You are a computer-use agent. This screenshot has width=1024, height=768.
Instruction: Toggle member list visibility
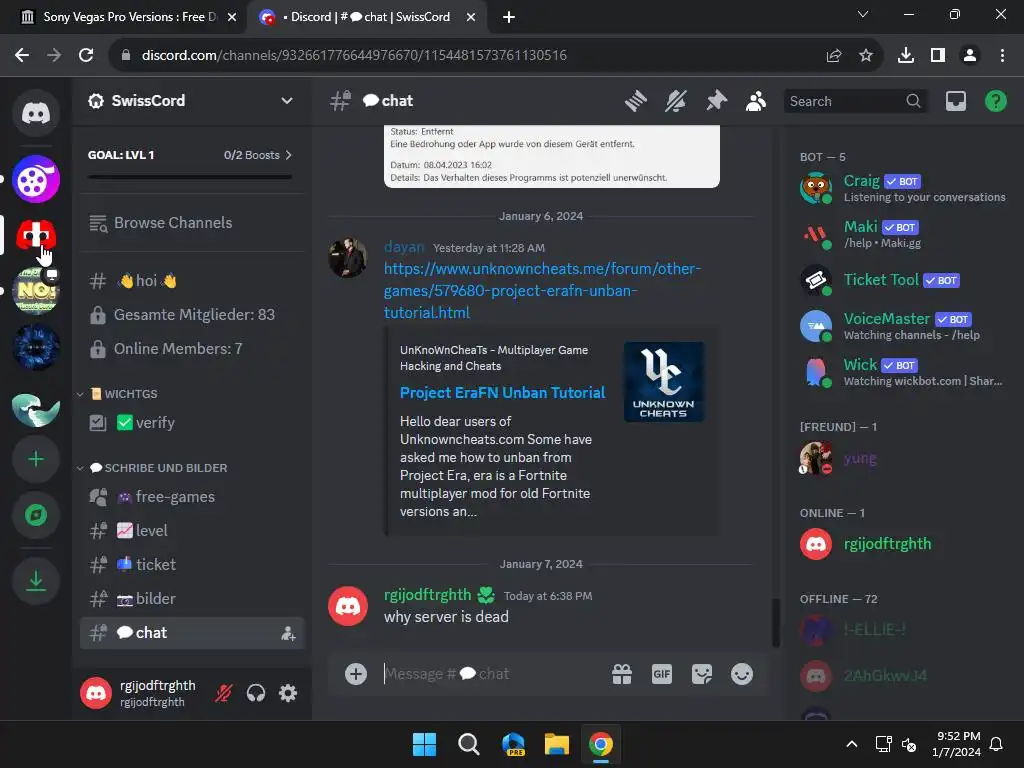pyautogui.click(x=756, y=101)
